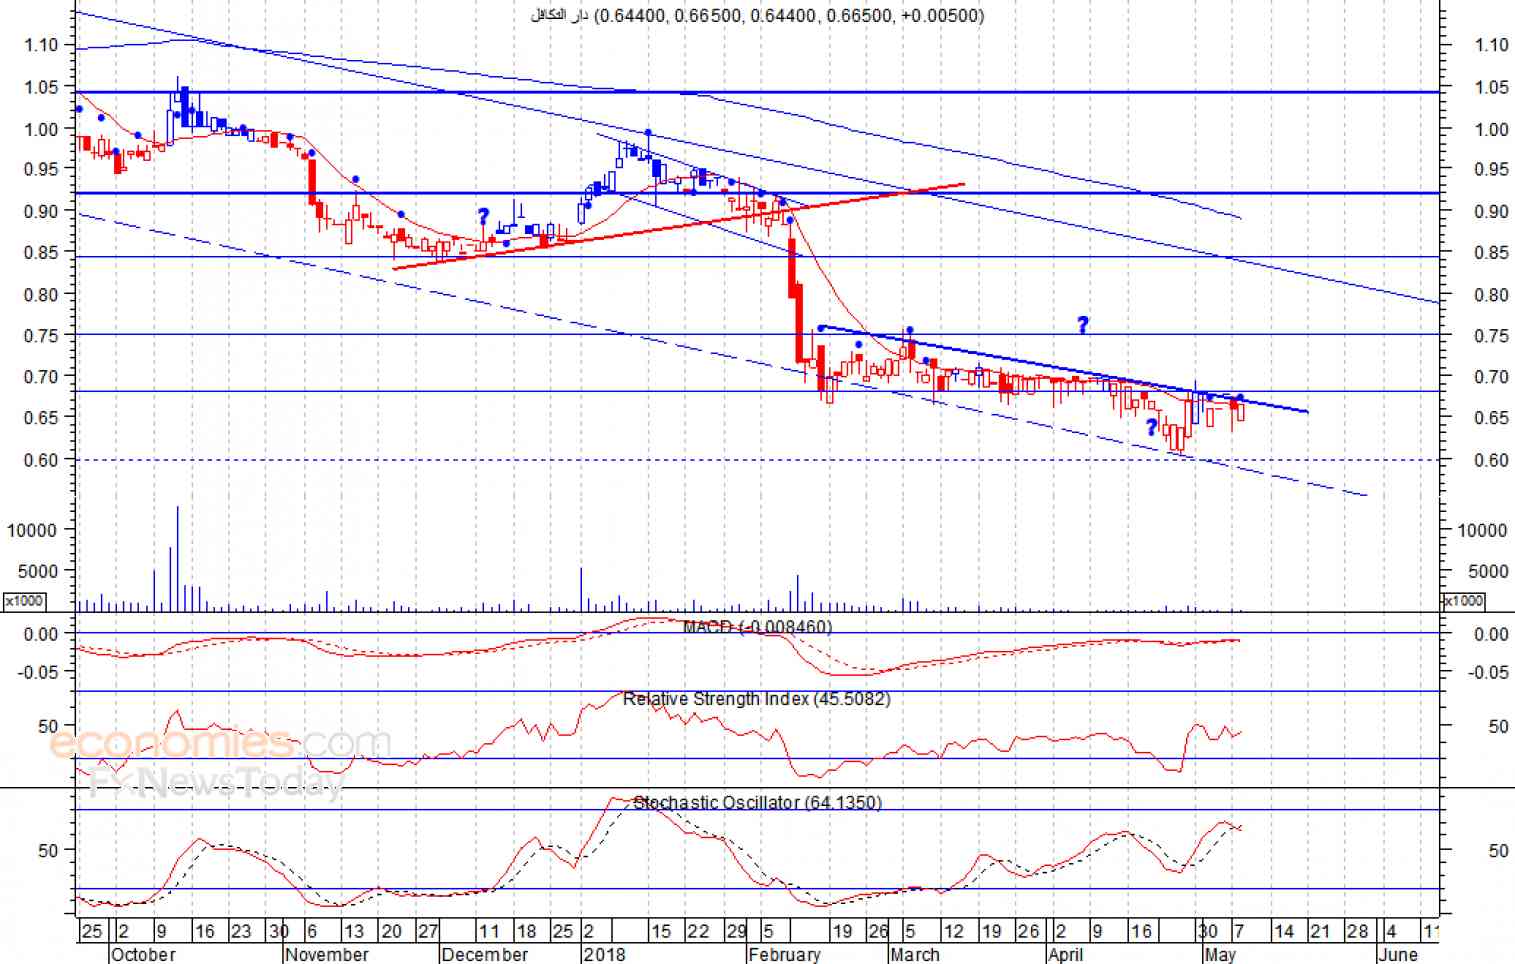Click the April month label on the time axis

click(1065, 954)
